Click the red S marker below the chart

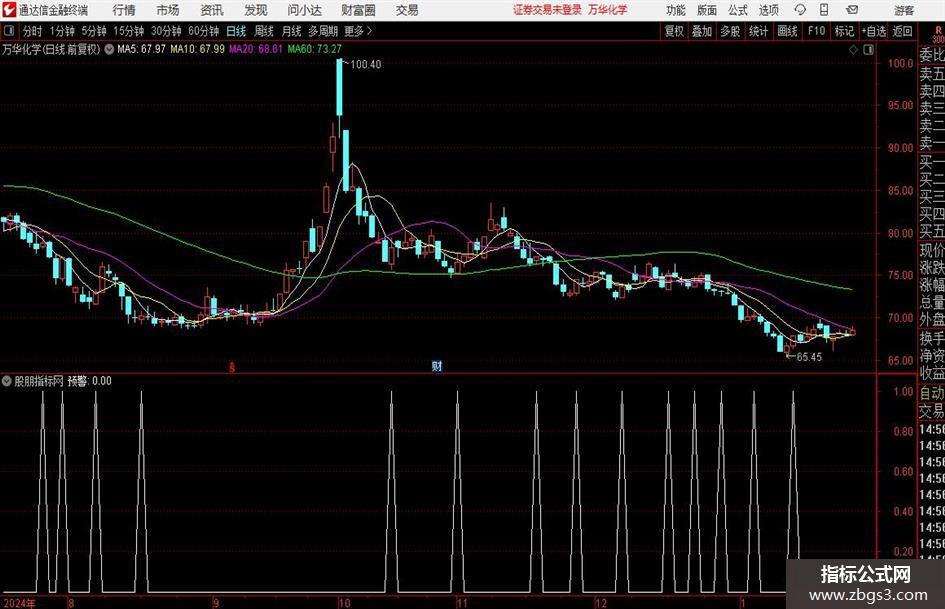pyautogui.click(x=232, y=367)
